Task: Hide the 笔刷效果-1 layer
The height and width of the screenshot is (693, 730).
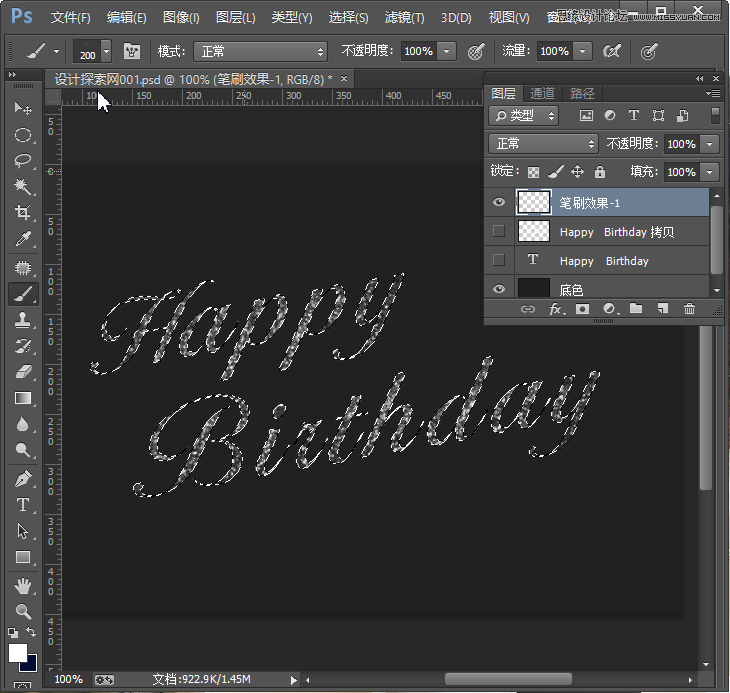Action: pos(499,202)
